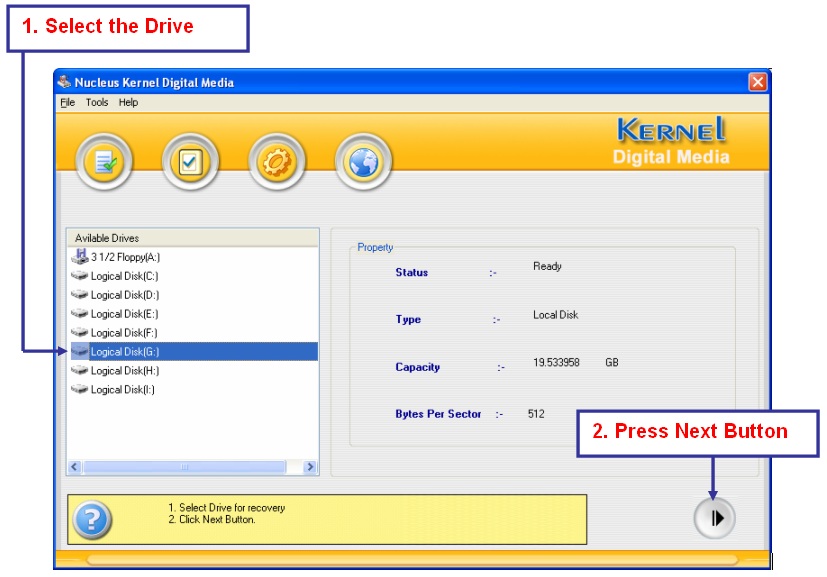Click the Nucleus Kernel title bar app icon
The height and width of the screenshot is (577, 827).
(65, 82)
